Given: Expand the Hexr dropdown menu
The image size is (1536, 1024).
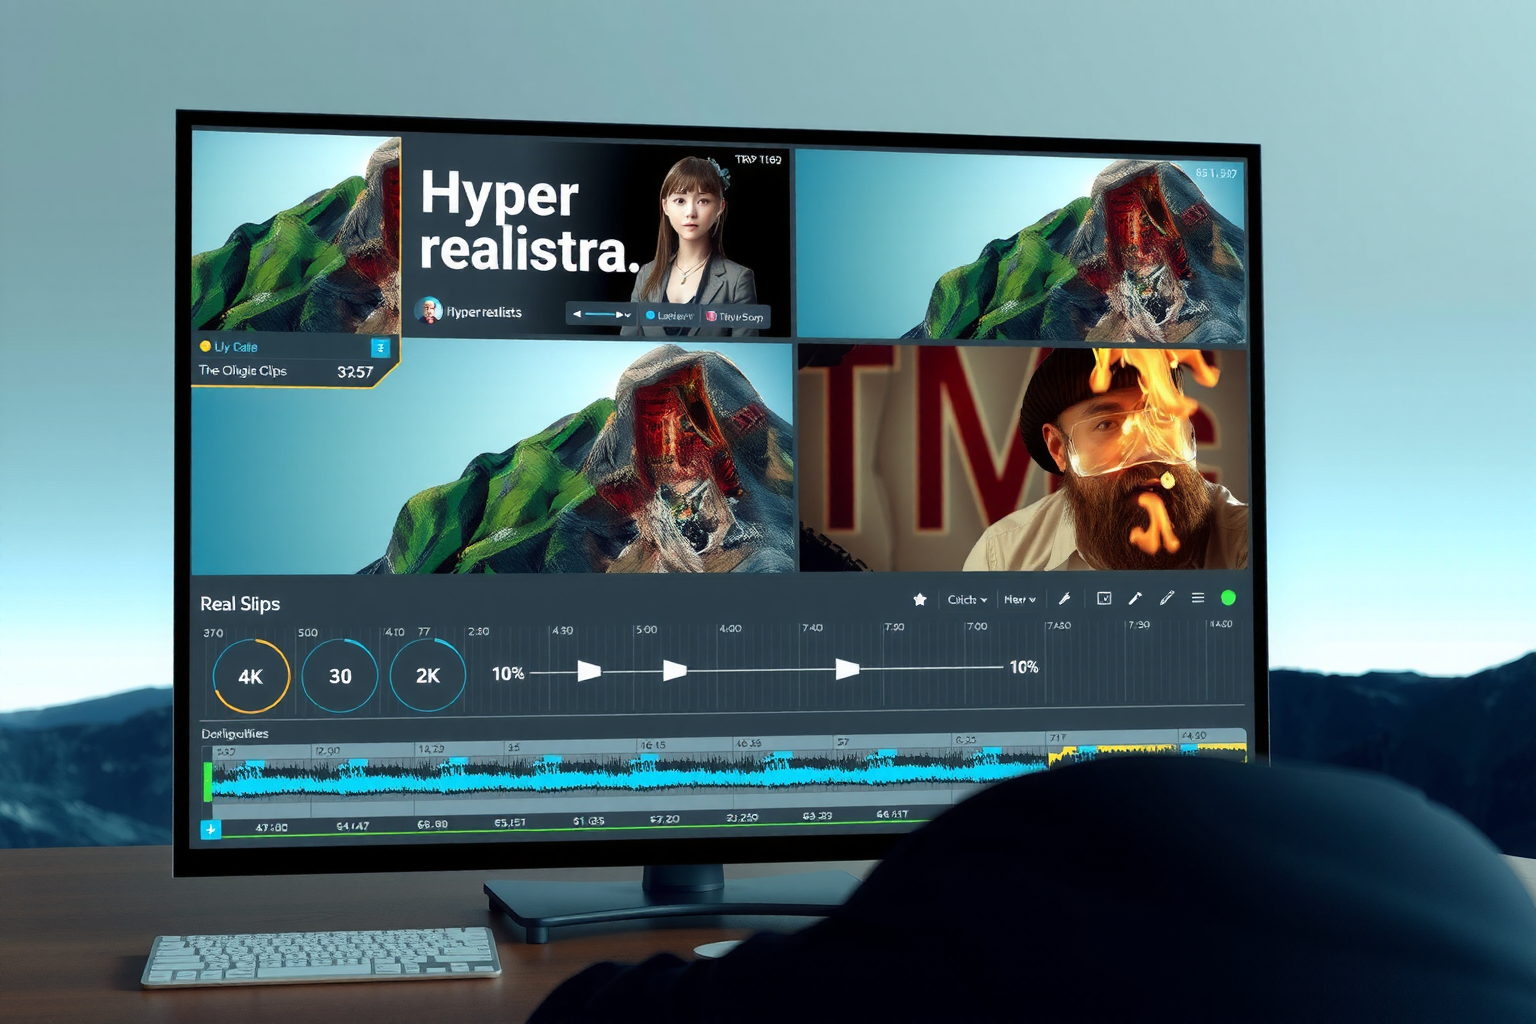Looking at the screenshot, I should point(1019,599).
